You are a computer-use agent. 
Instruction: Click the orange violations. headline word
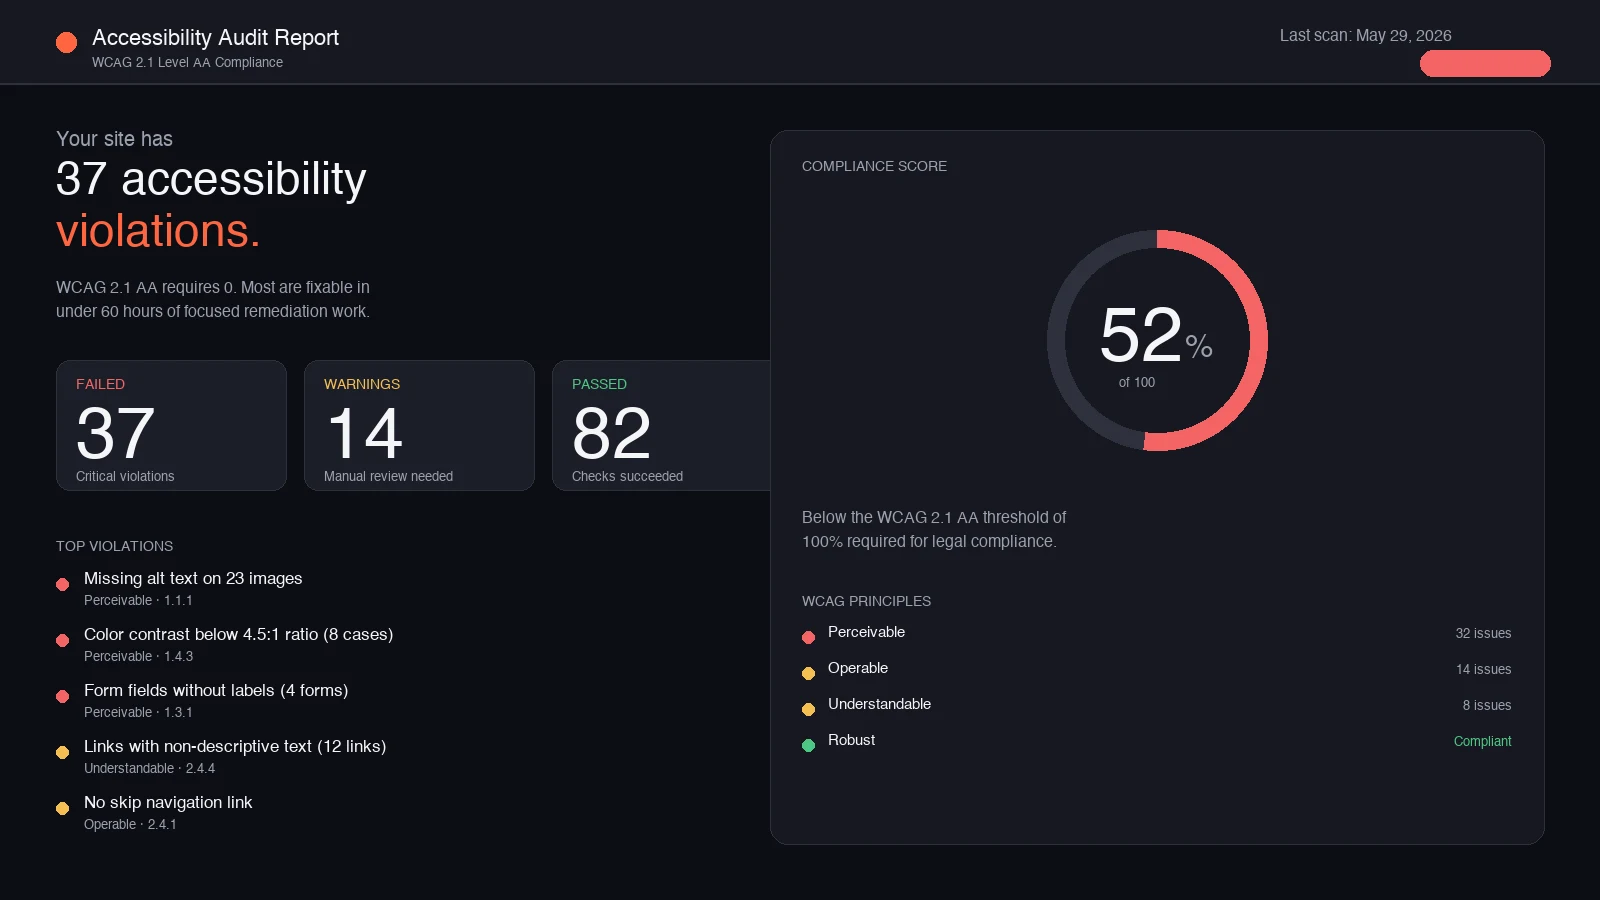(158, 231)
